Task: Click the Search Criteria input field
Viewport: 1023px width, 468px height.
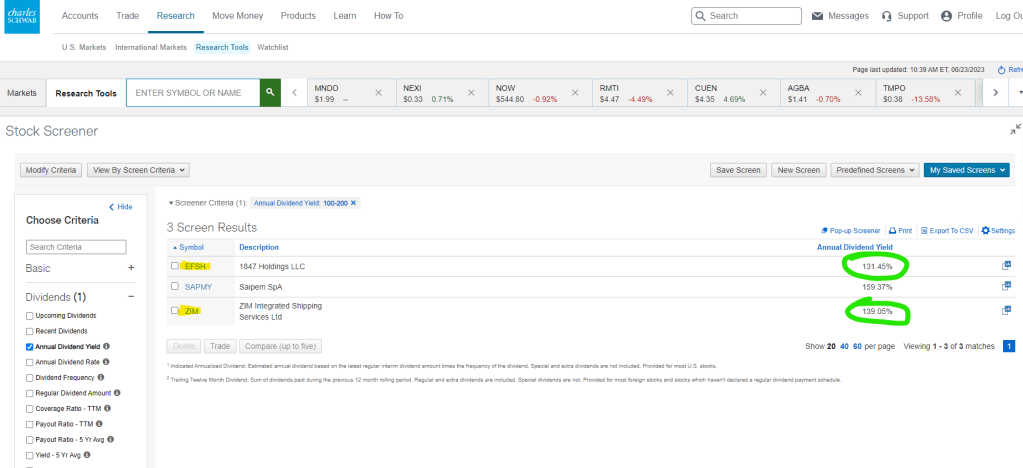Action: (x=76, y=247)
